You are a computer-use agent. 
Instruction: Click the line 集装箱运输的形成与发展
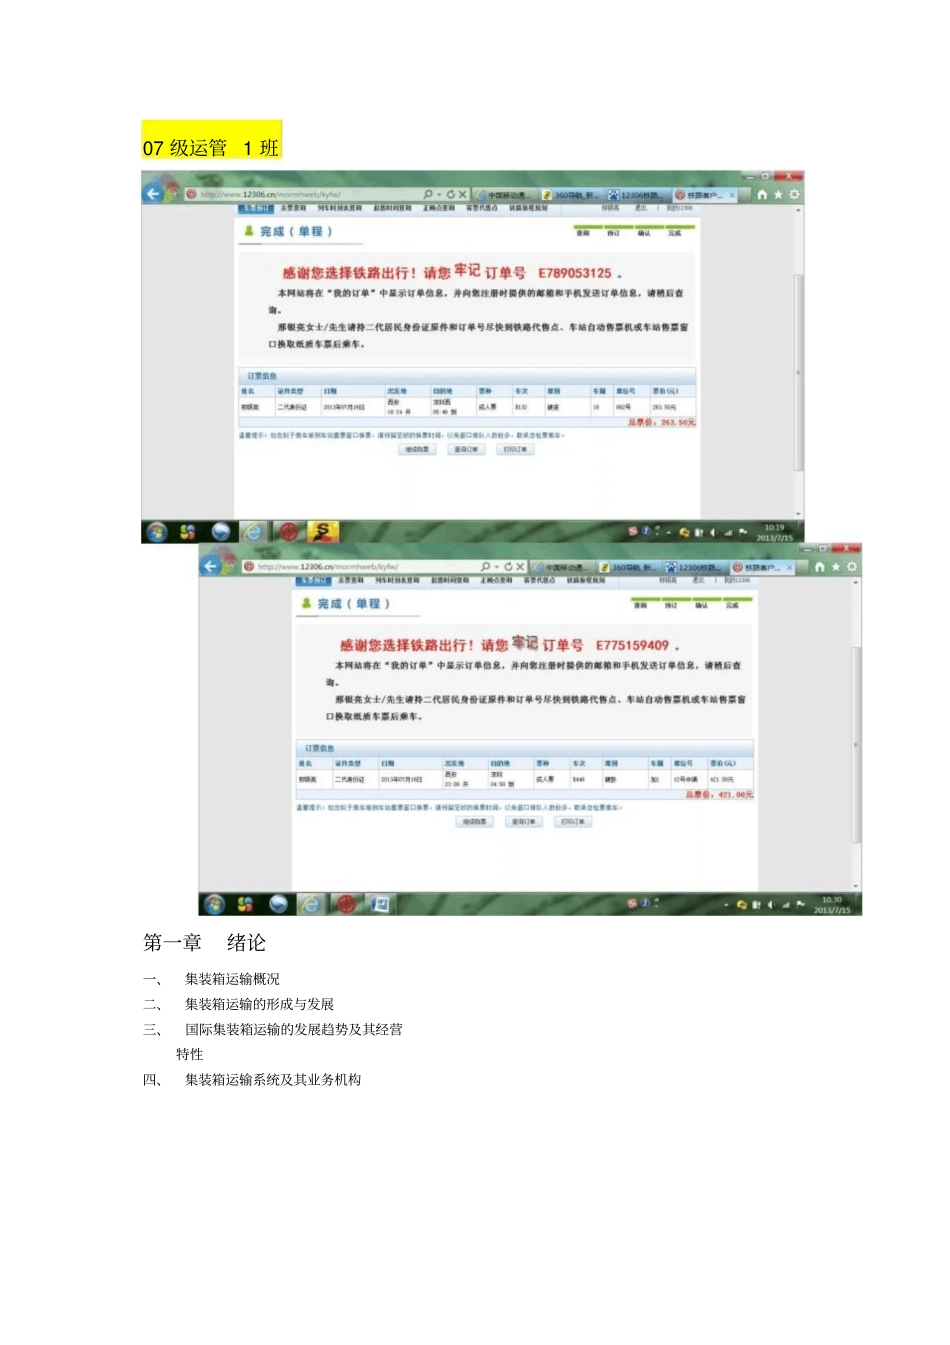tap(259, 1004)
